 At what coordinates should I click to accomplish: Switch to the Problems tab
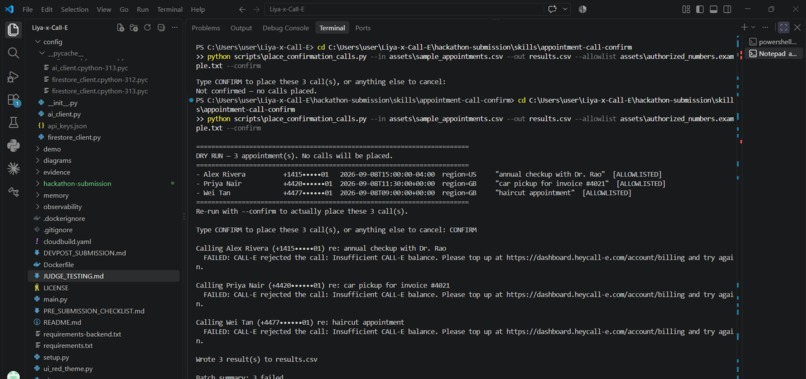pyautogui.click(x=206, y=28)
